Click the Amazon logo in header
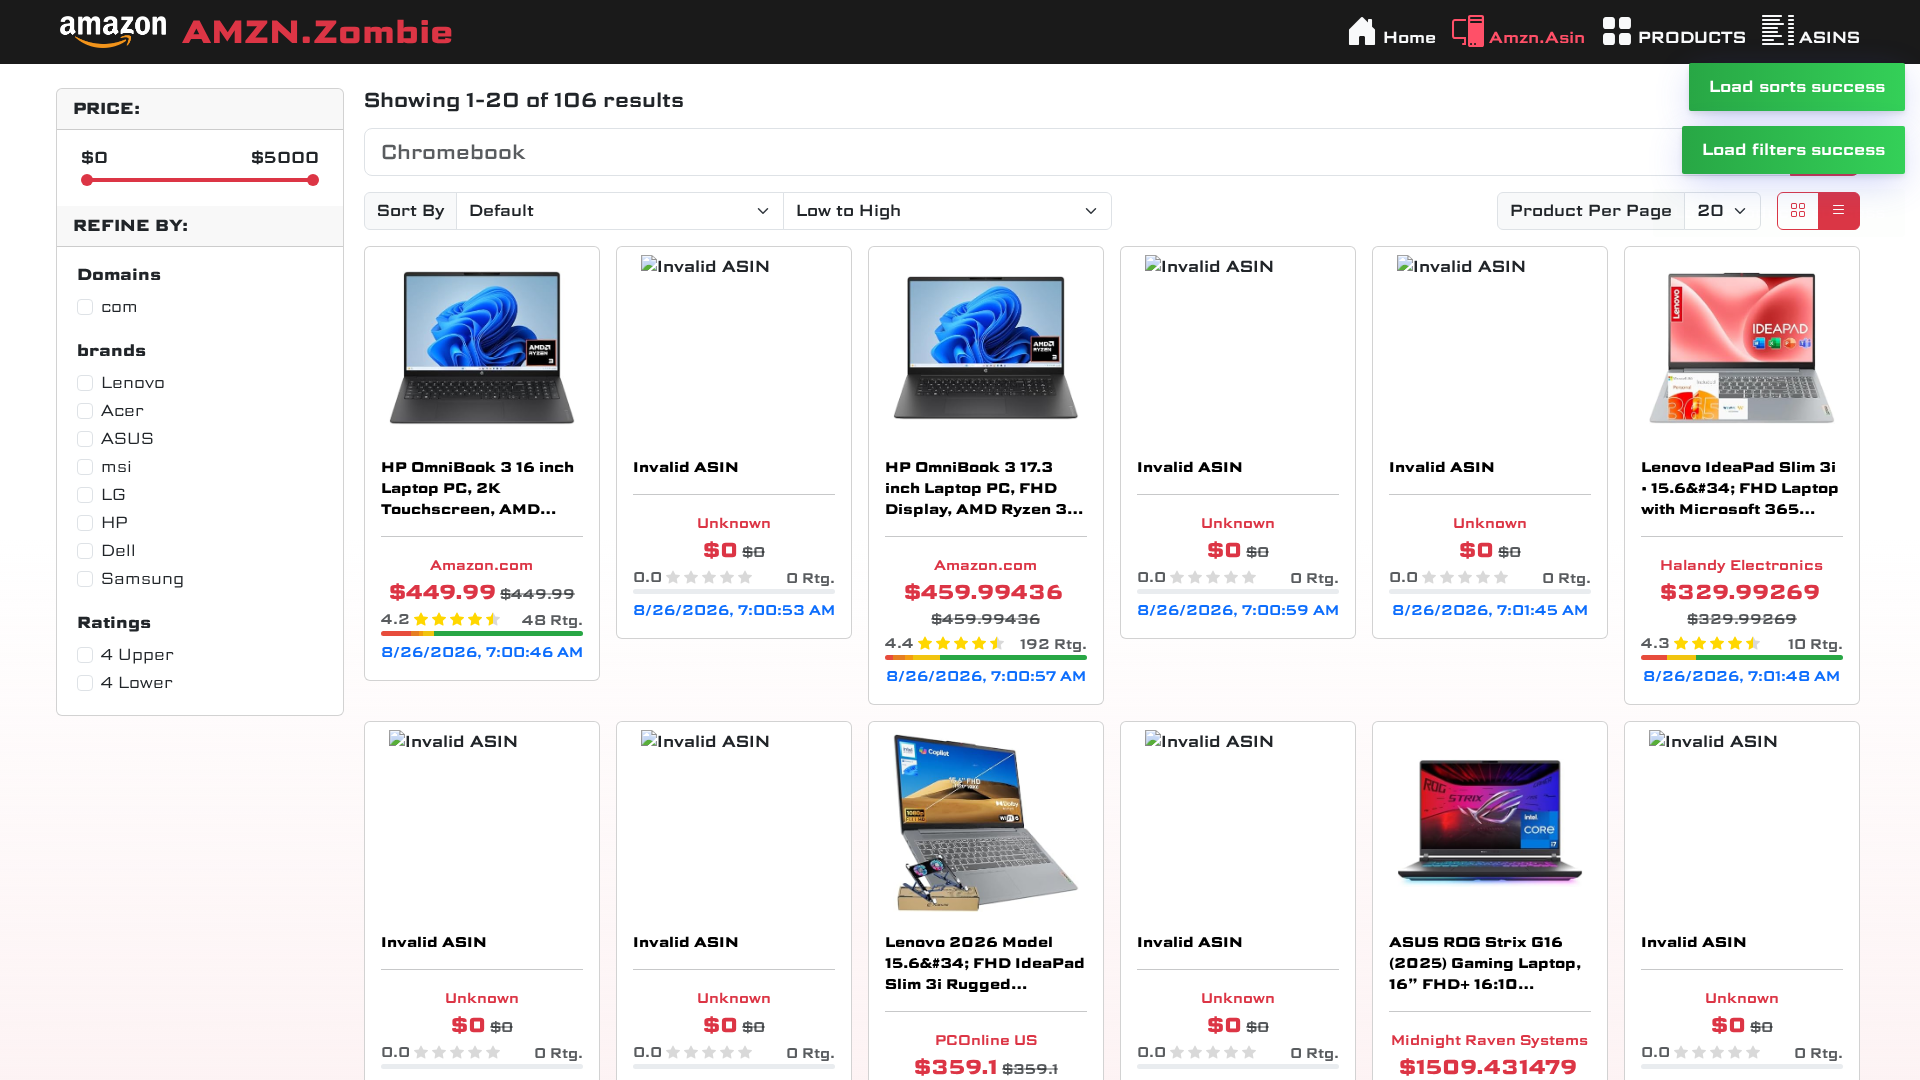Screen dimensions: 1920x1080 pyautogui.click(x=113, y=32)
